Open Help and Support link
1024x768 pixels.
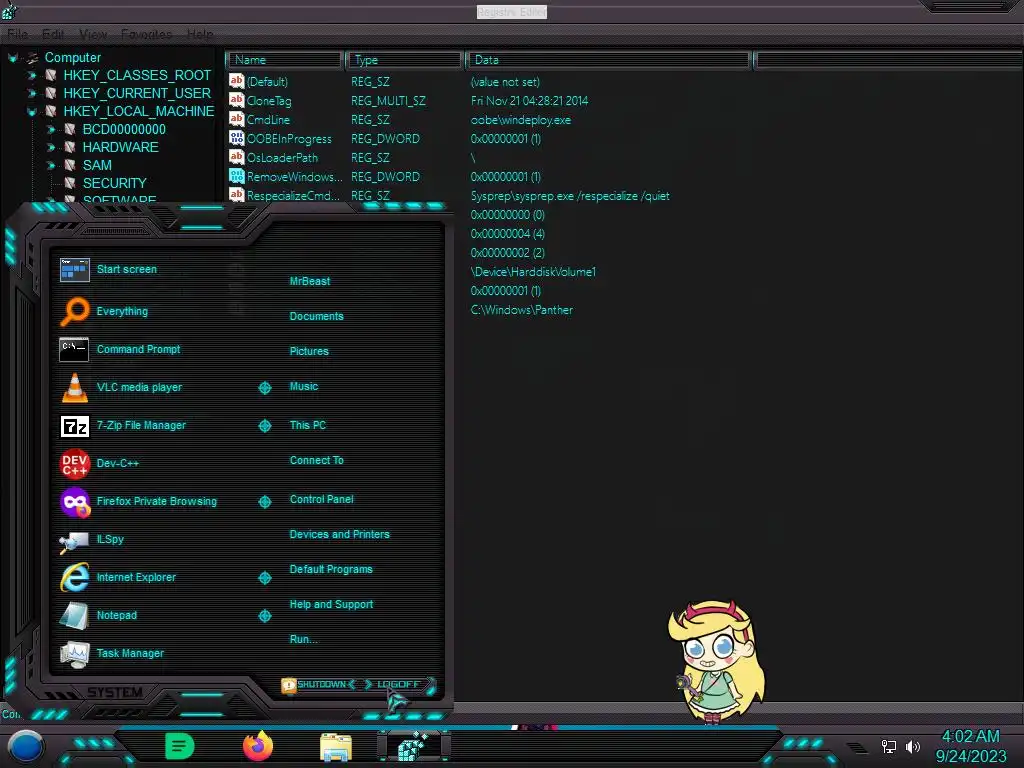331,605
